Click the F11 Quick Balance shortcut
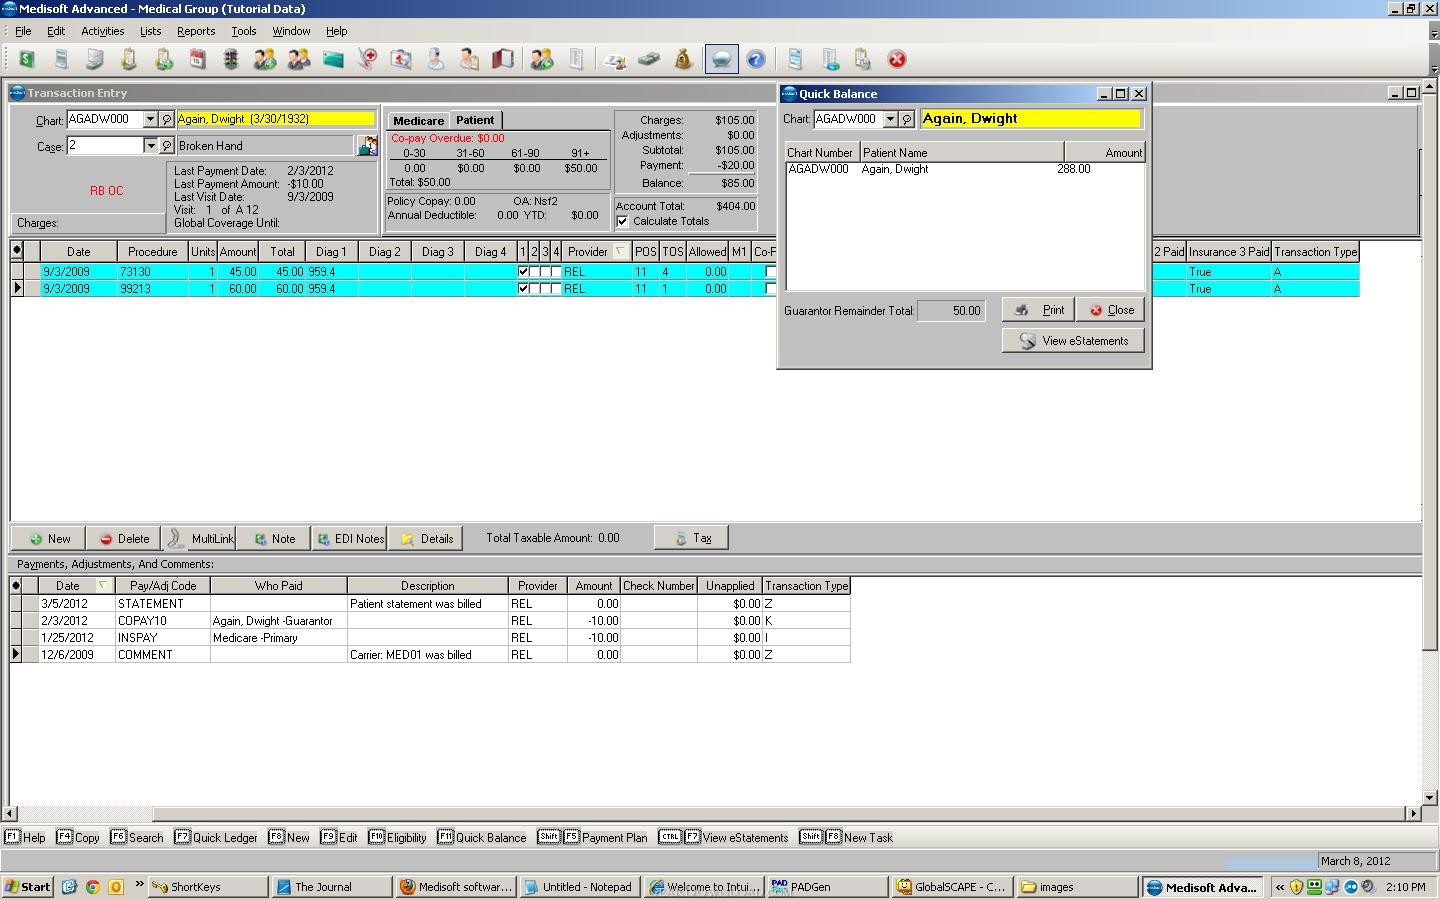This screenshot has width=1440, height=900. [x=481, y=837]
